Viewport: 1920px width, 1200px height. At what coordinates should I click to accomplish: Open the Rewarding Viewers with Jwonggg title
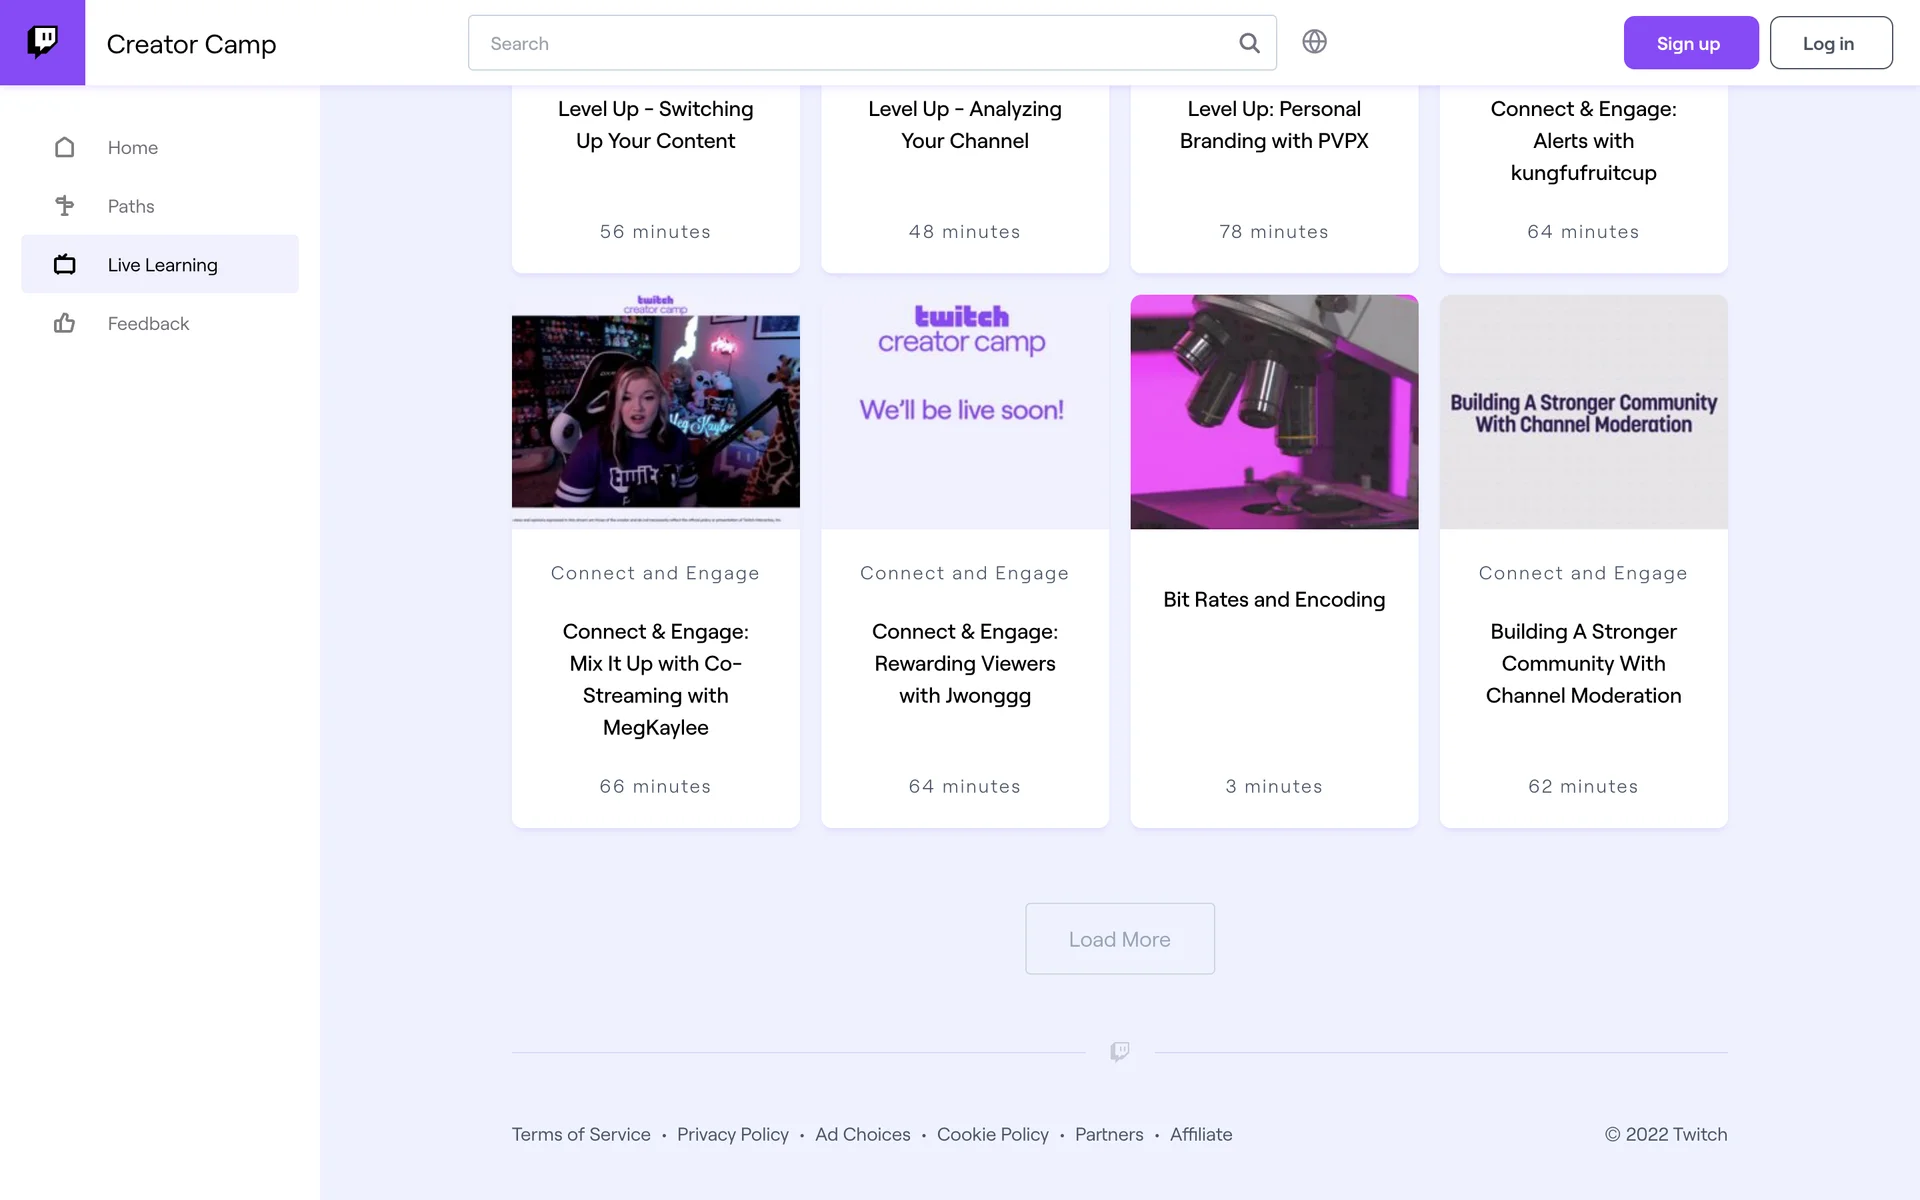[x=964, y=664]
